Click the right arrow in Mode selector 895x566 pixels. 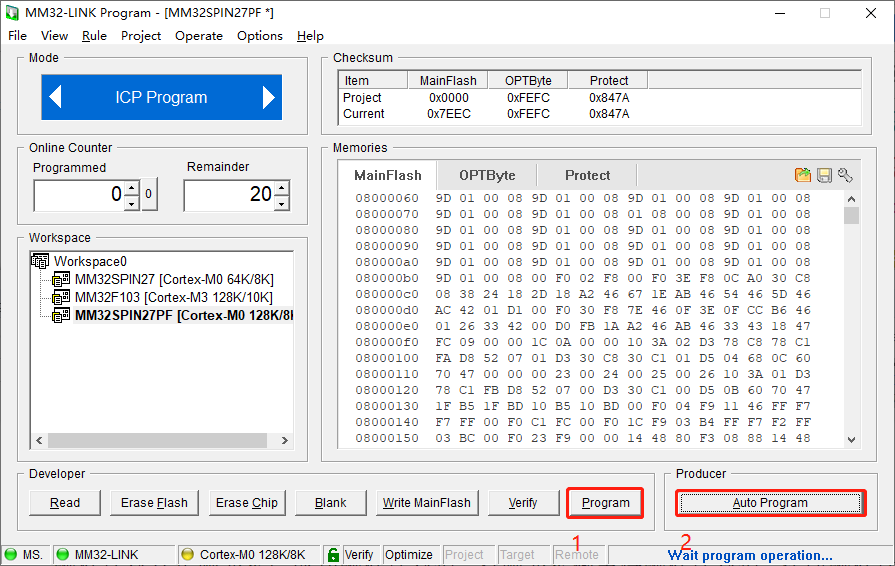click(x=269, y=97)
